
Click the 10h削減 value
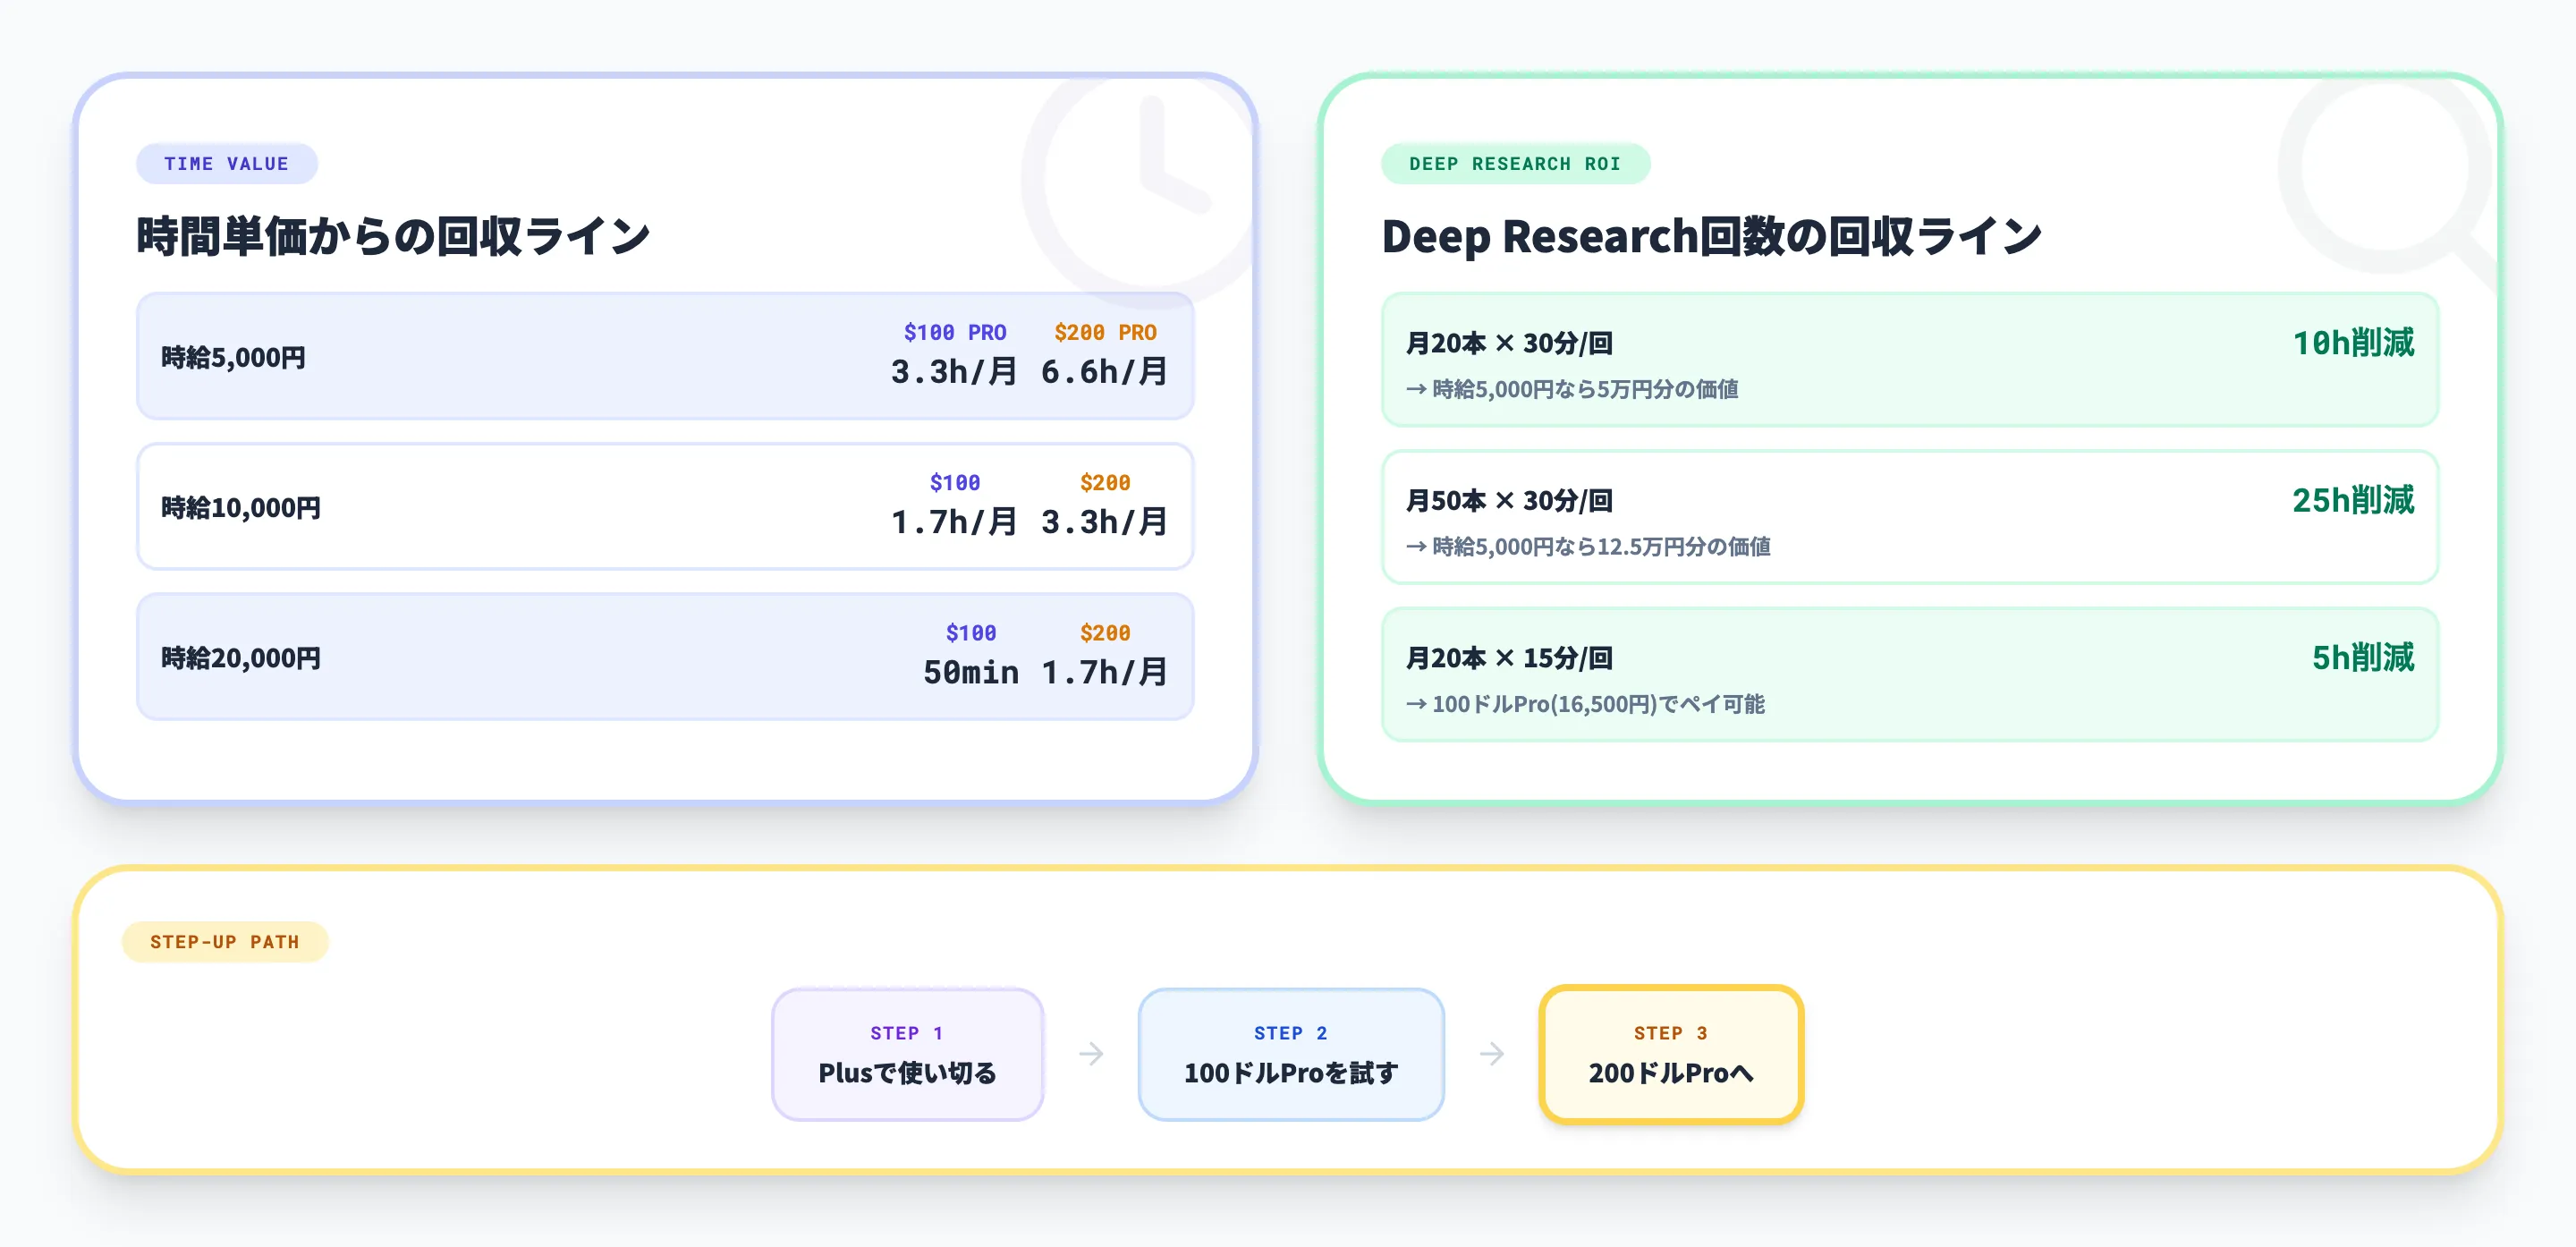coord(2353,343)
